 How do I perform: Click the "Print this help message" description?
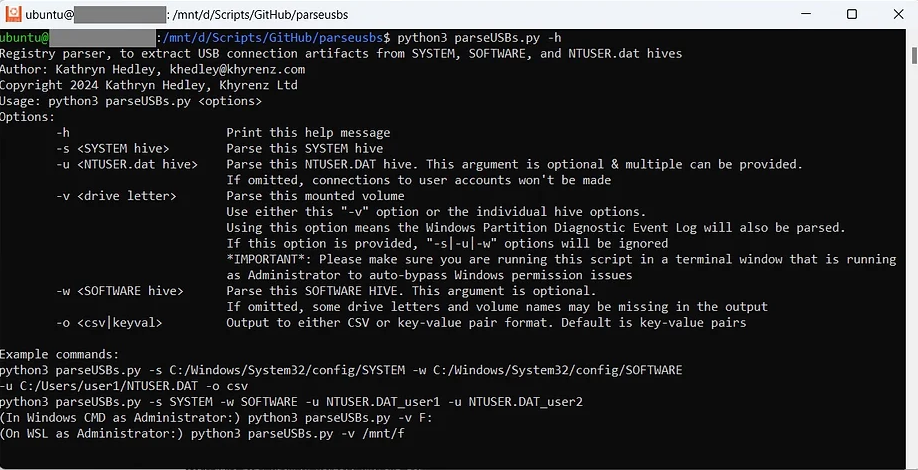(309, 133)
